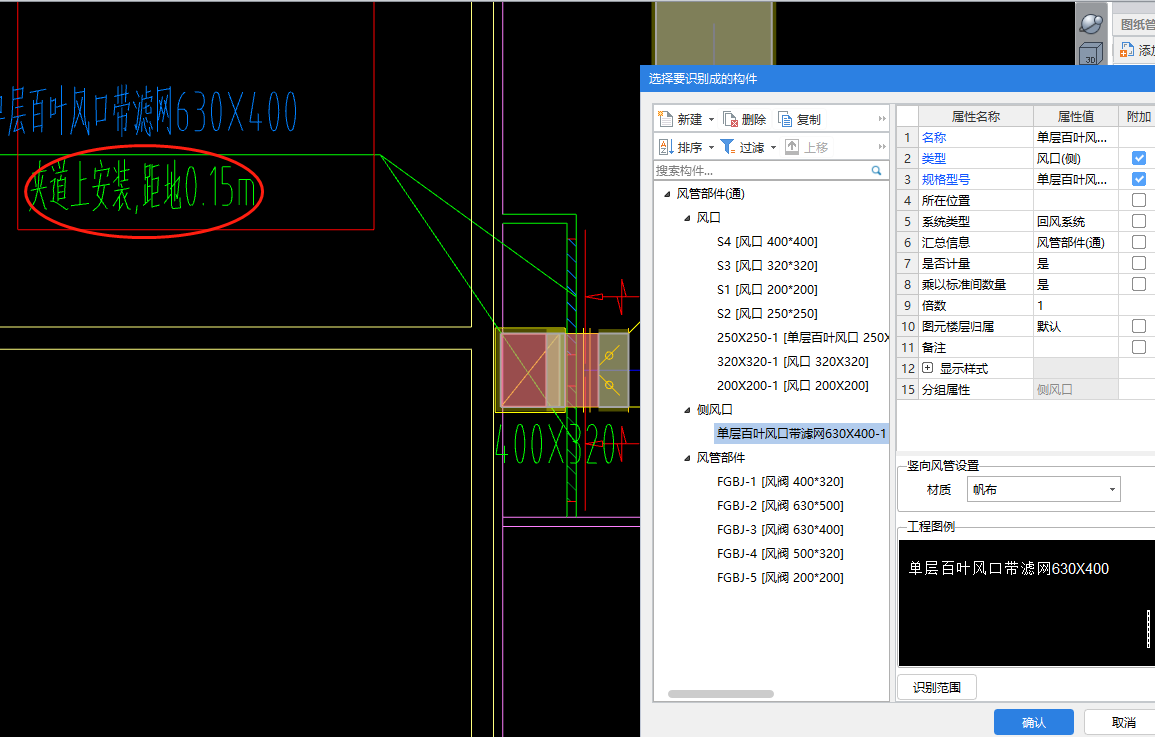Enable 附加 checkbox for 备注 row
This screenshot has width=1155, height=737.
click(1139, 347)
